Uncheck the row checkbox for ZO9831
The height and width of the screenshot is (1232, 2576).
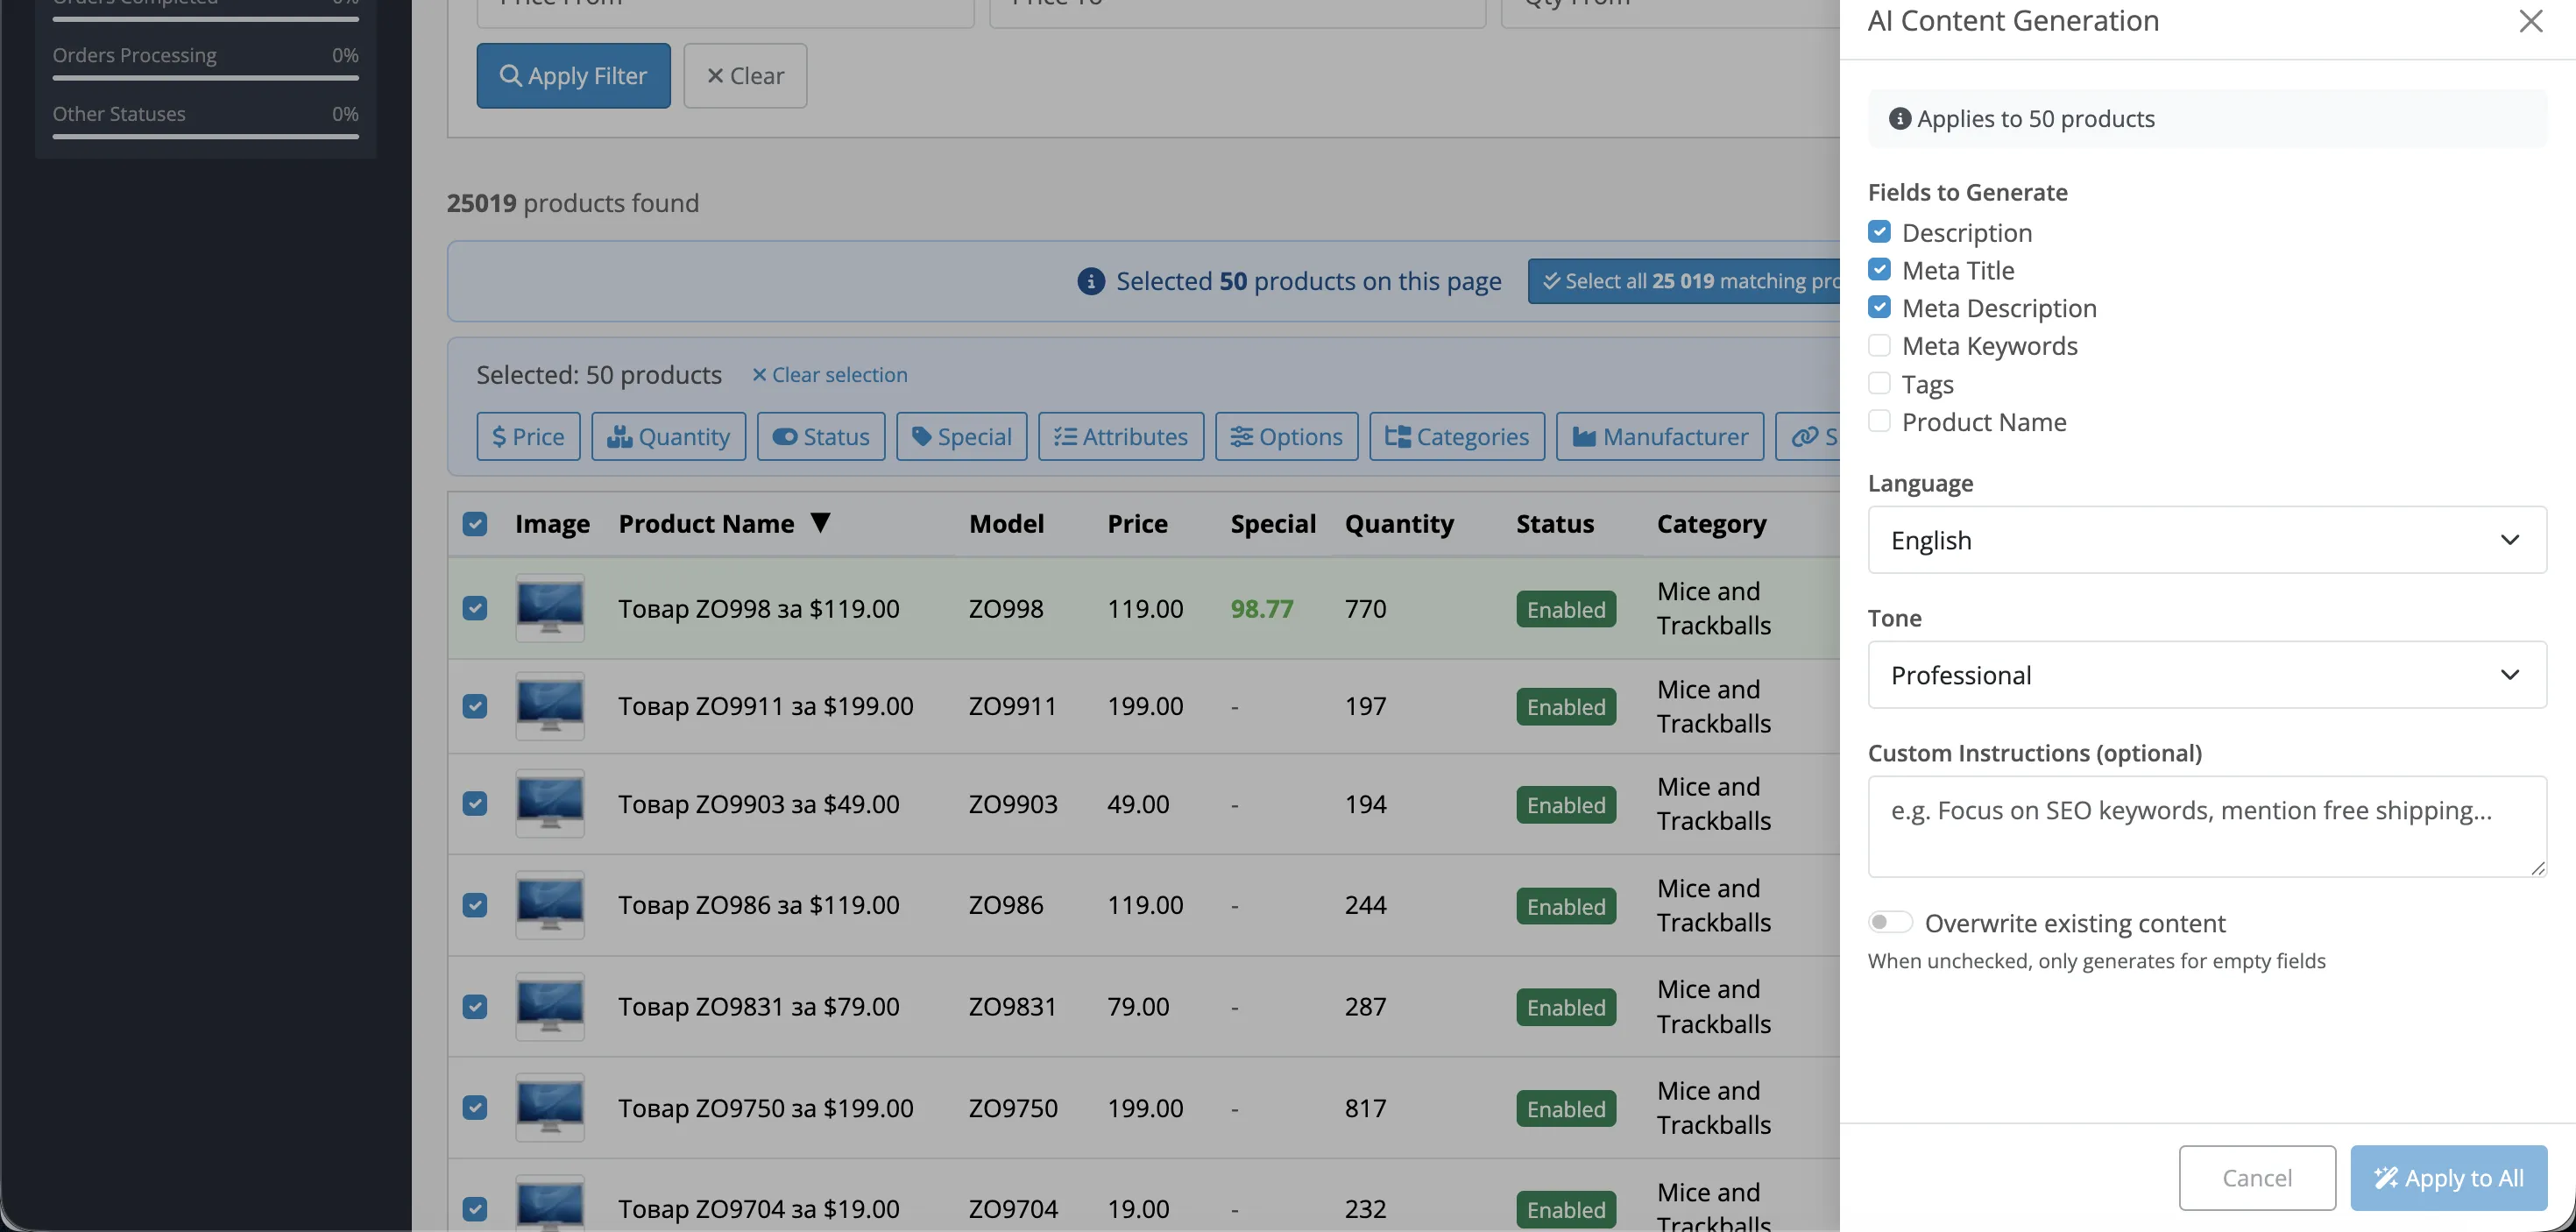pyautogui.click(x=475, y=1006)
